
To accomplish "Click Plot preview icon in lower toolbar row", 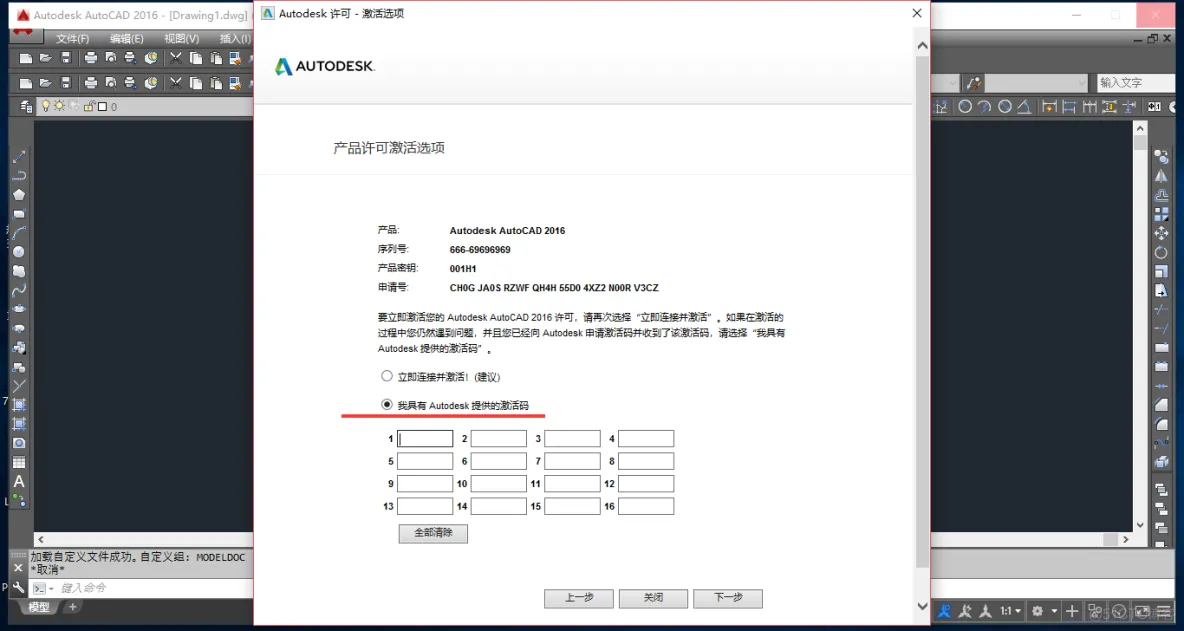I will tap(111, 83).
